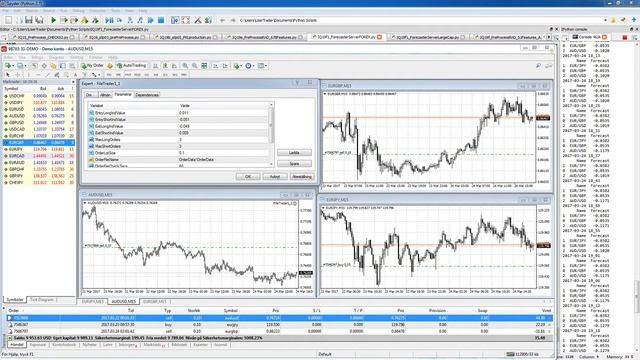Open the Journal terminal tab

(220, 345)
